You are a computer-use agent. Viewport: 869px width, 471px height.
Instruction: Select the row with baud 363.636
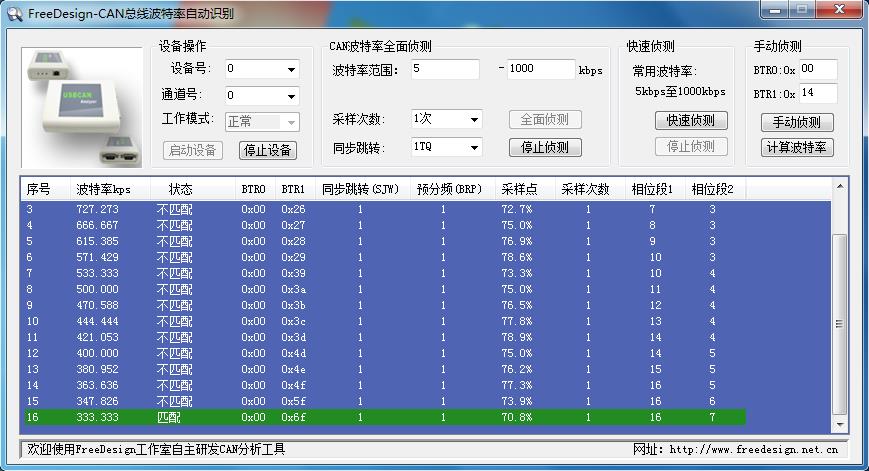pyautogui.click(x=384, y=385)
